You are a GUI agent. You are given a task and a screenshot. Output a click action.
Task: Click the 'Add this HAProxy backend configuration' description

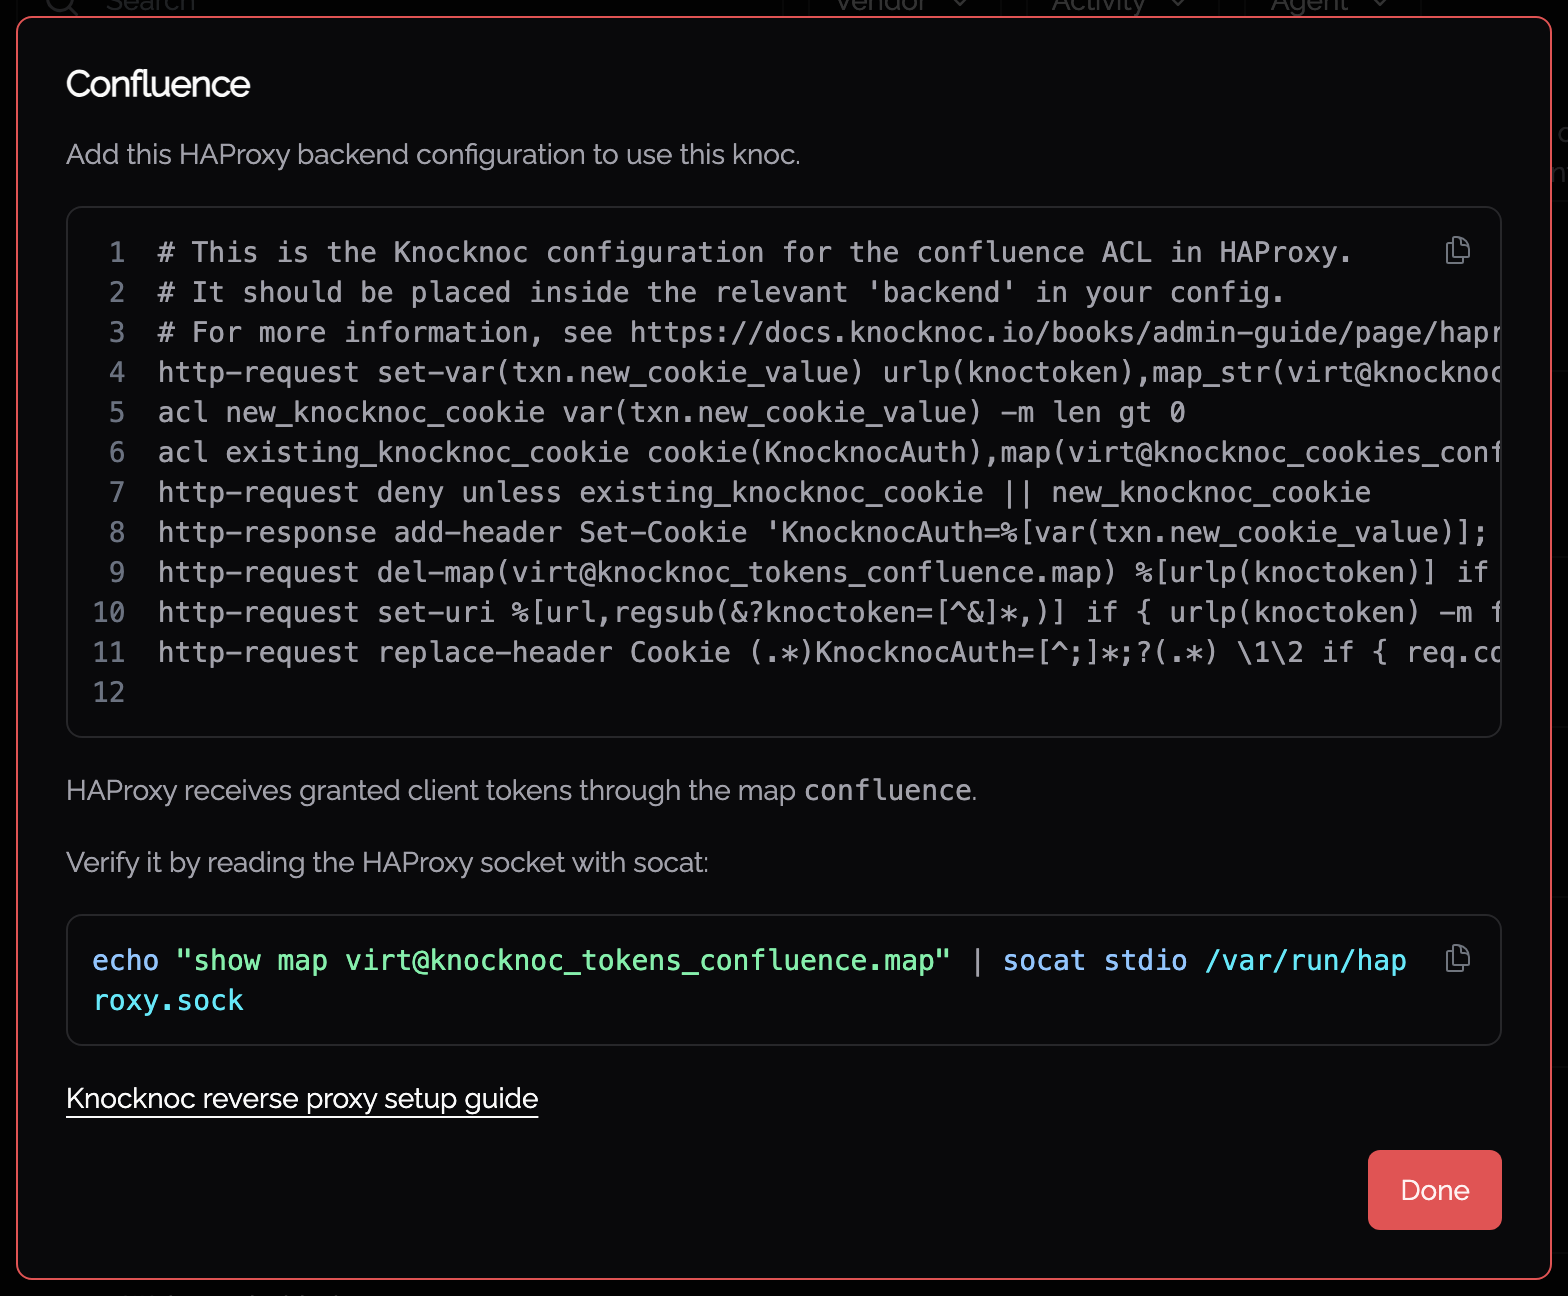pos(433,155)
